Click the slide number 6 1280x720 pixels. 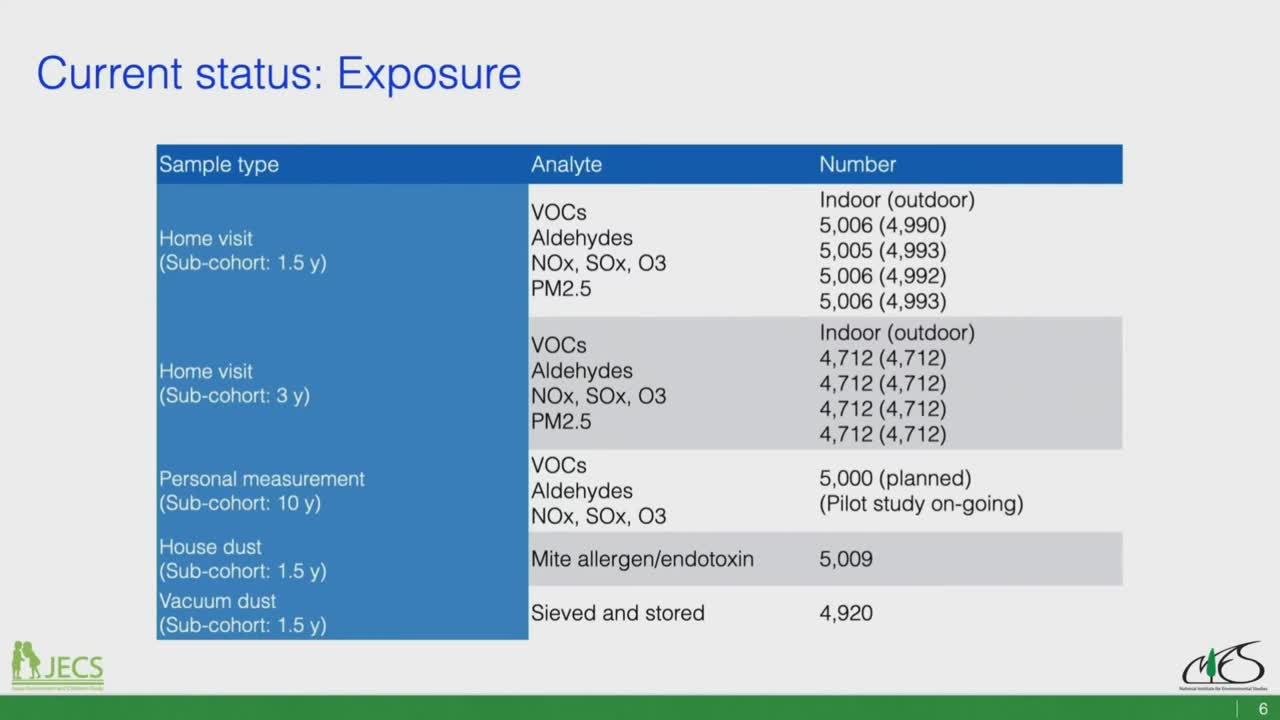pos(1262,708)
